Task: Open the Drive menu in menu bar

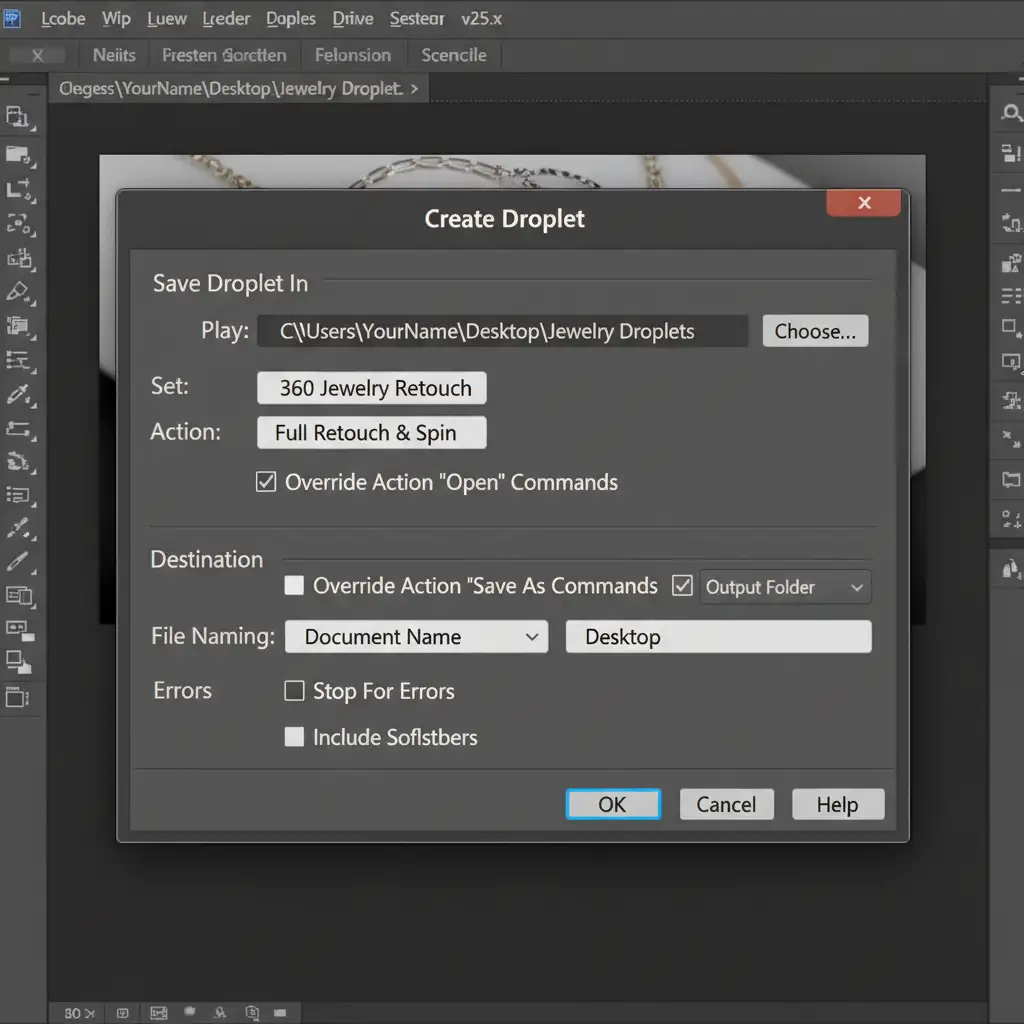Action: coord(352,18)
